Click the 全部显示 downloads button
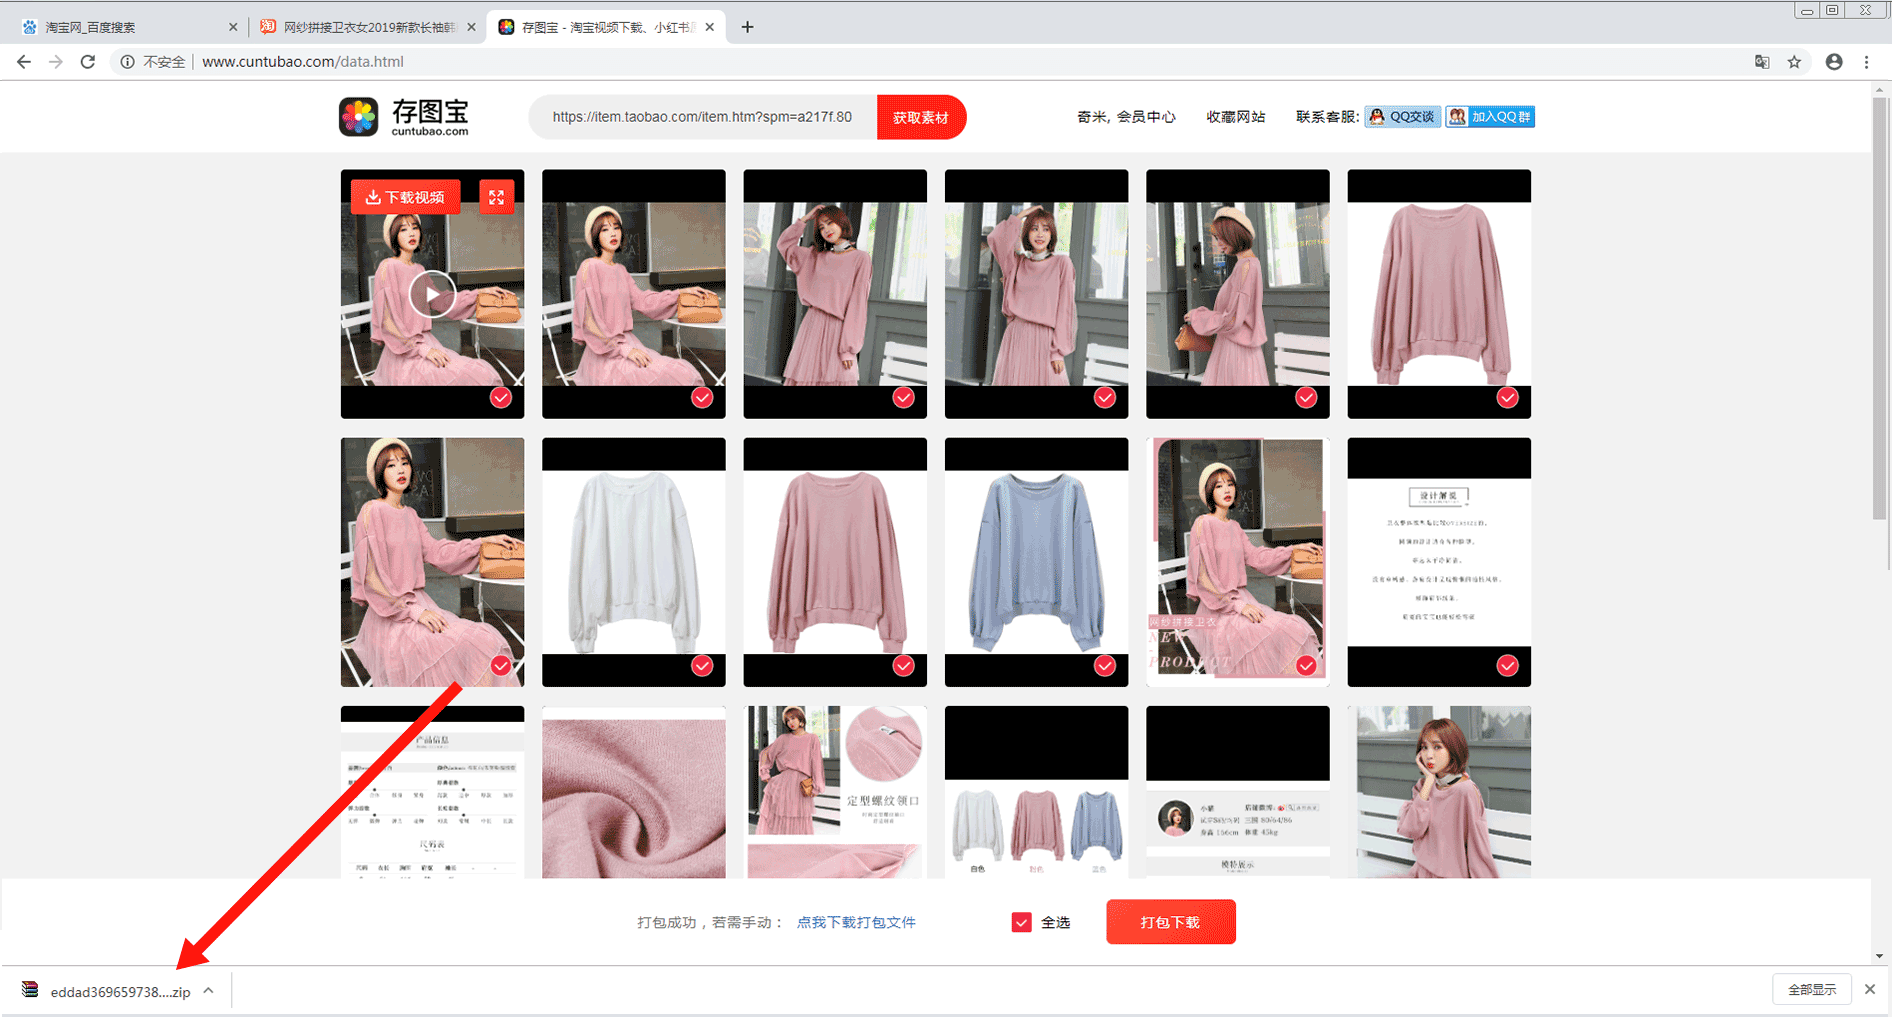Image resolution: width=1892 pixels, height=1017 pixels. pos(1811,989)
